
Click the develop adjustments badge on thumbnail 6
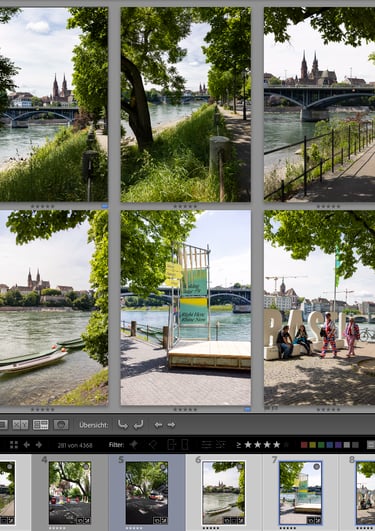click(x=241, y=521)
